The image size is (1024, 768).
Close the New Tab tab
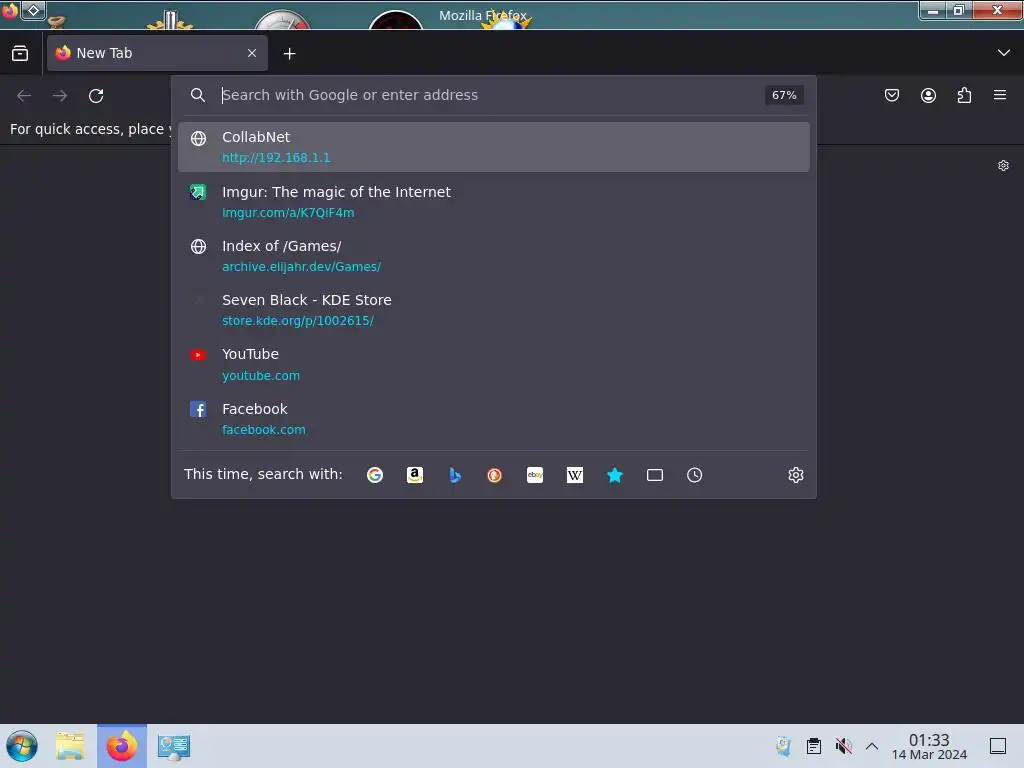click(x=252, y=53)
